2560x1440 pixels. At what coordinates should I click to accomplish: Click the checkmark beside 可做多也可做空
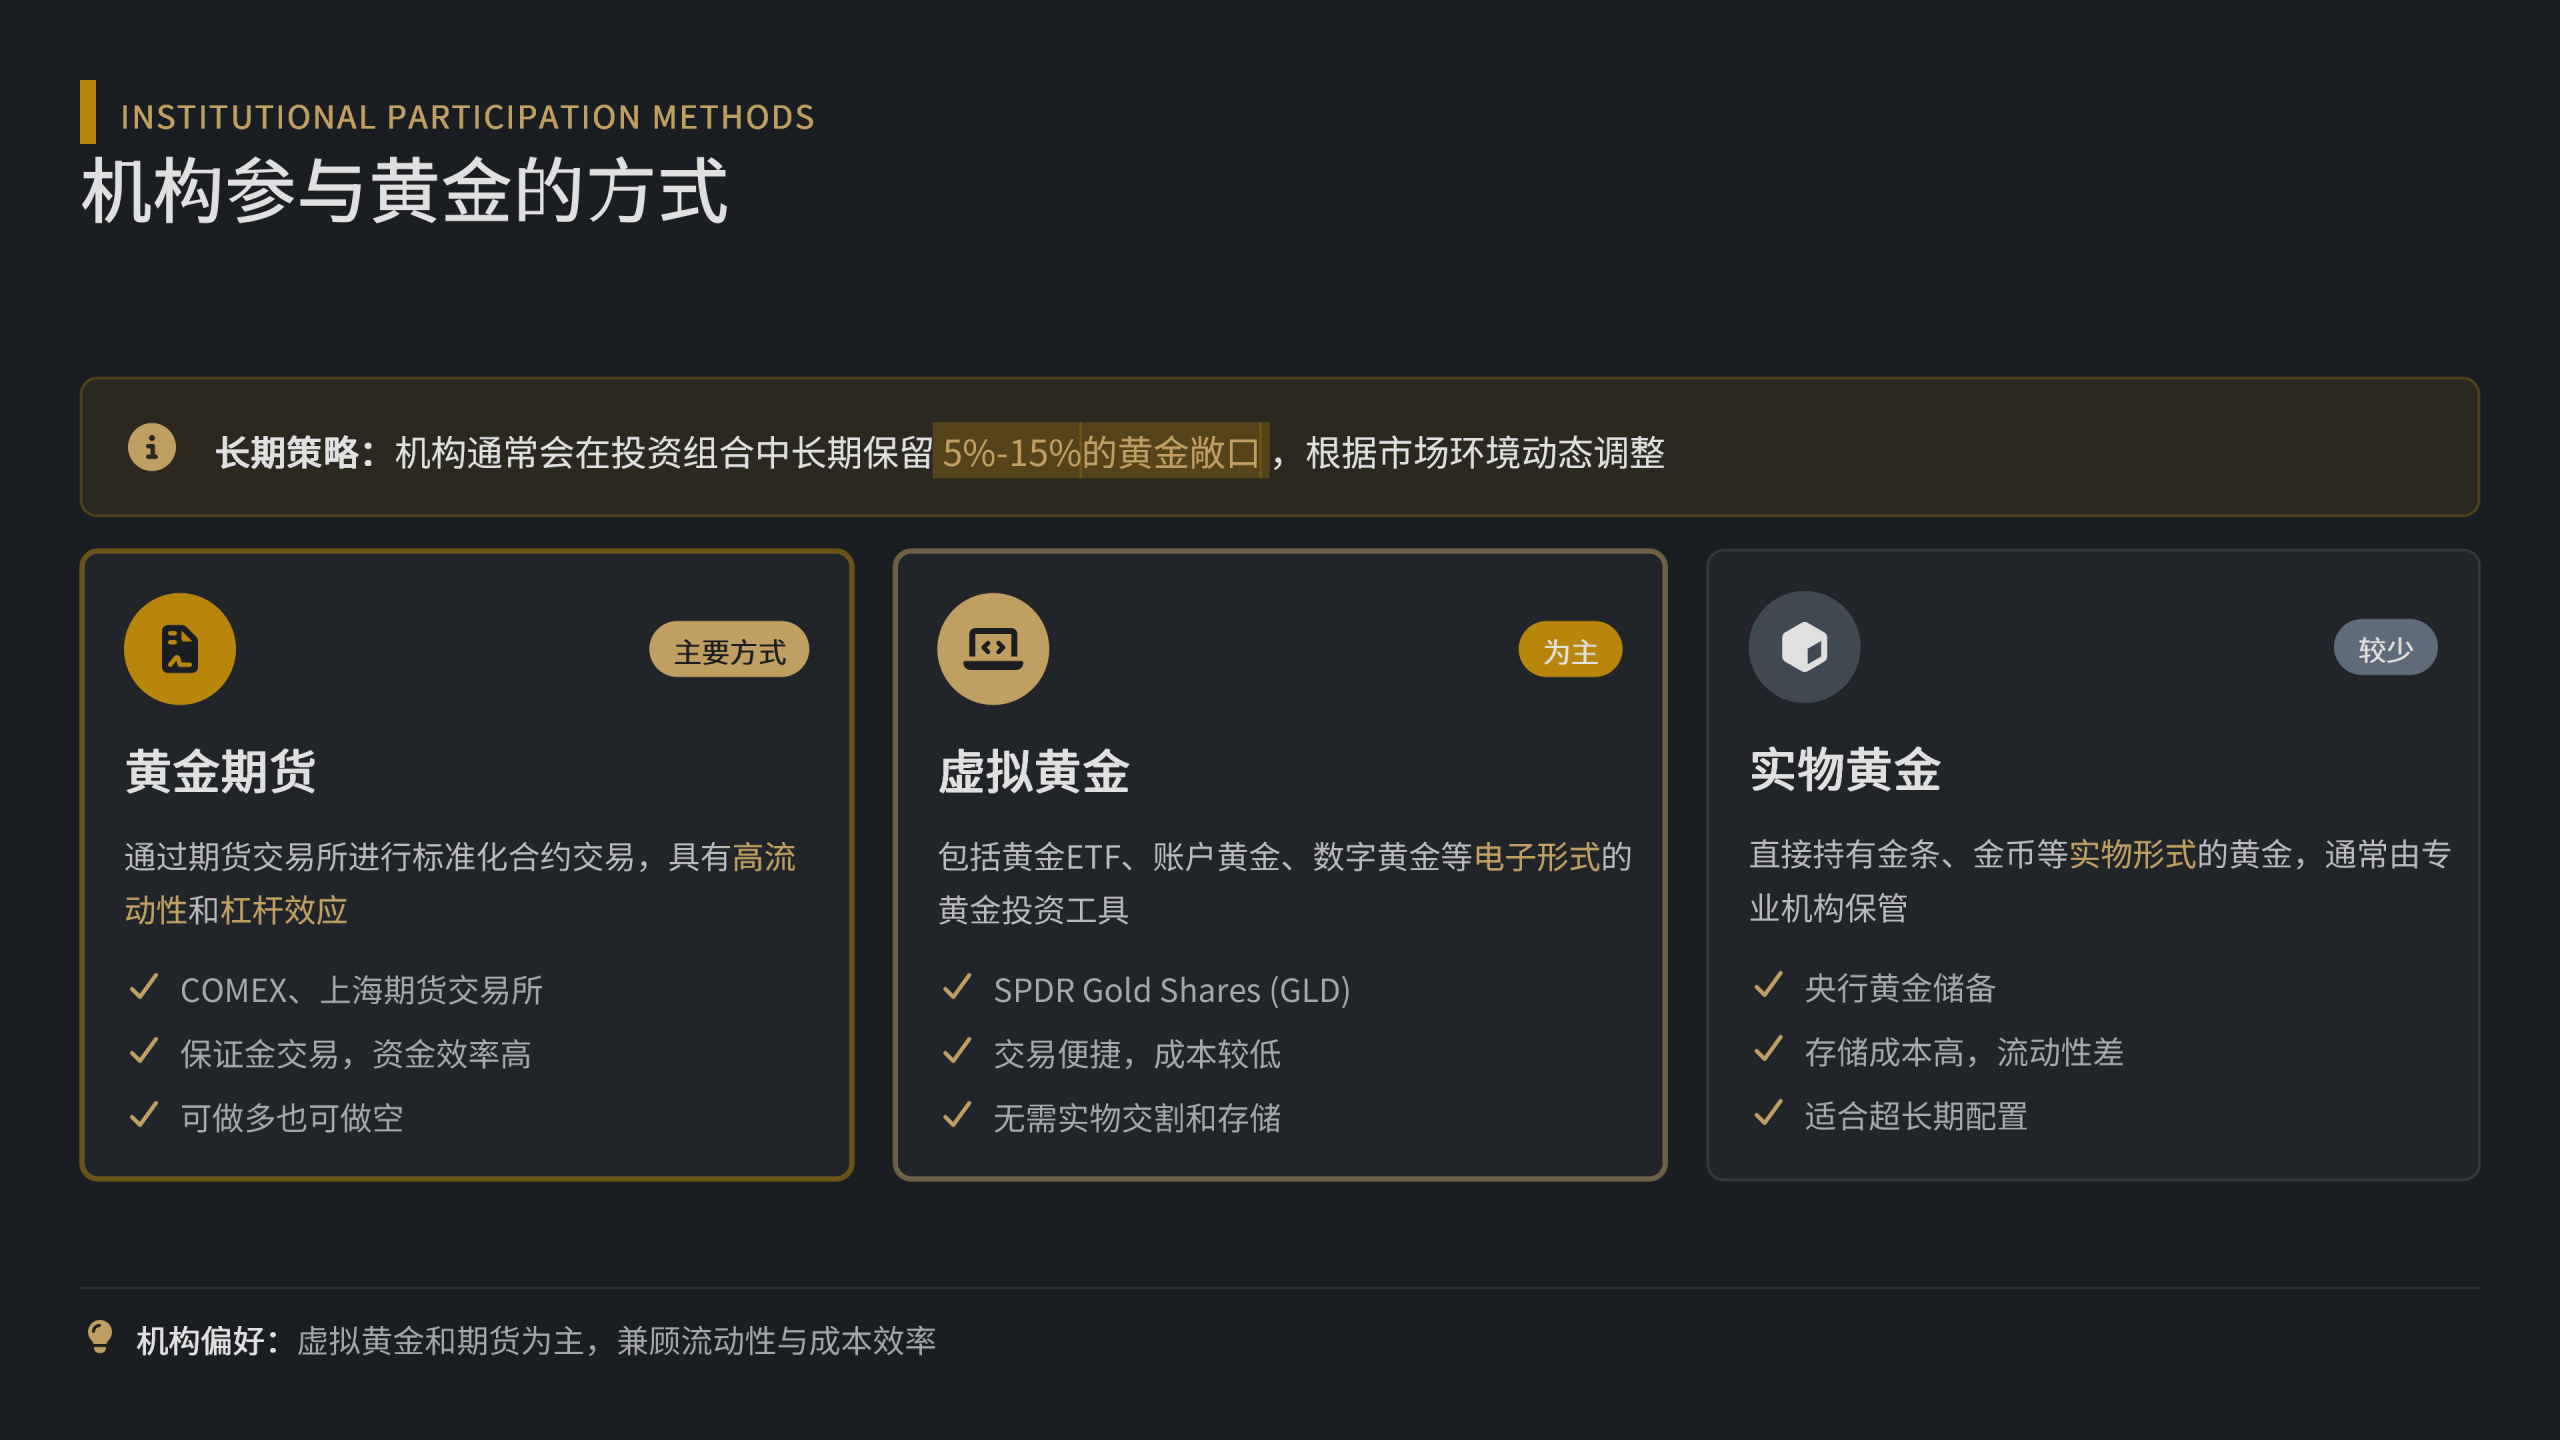point(144,1116)
